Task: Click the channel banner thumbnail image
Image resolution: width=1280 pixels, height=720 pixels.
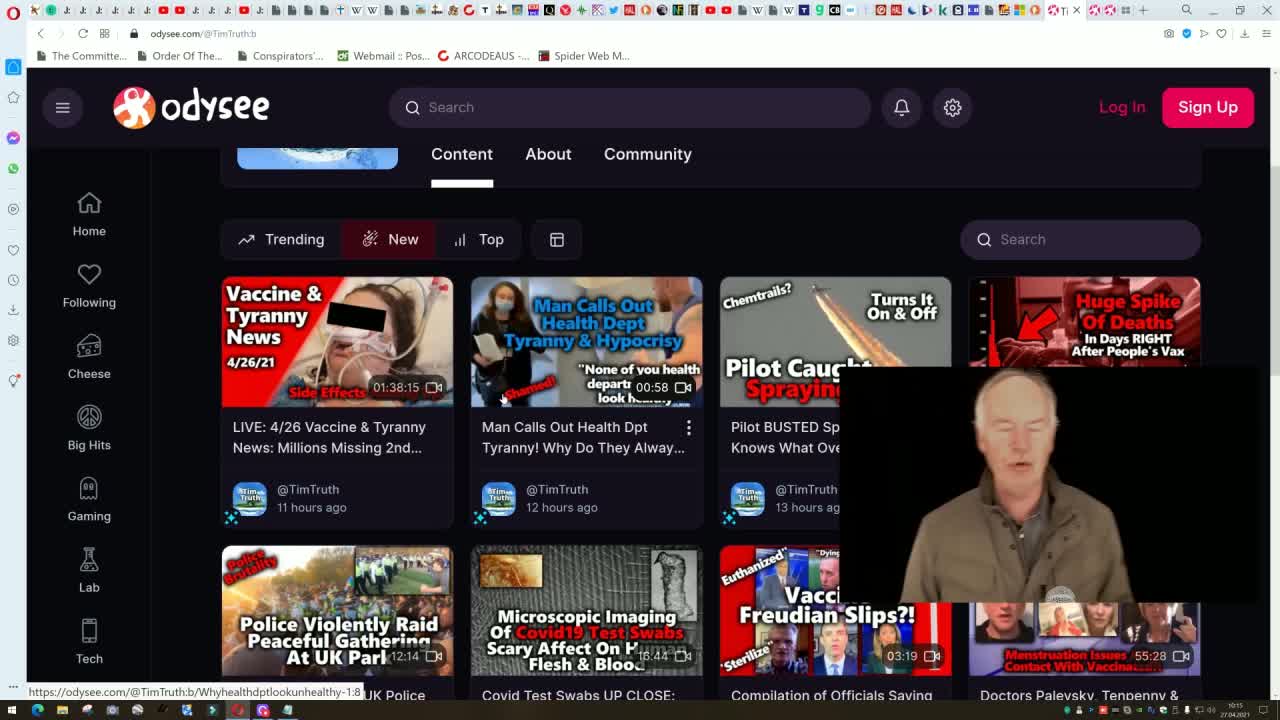Action: point(317,158)
